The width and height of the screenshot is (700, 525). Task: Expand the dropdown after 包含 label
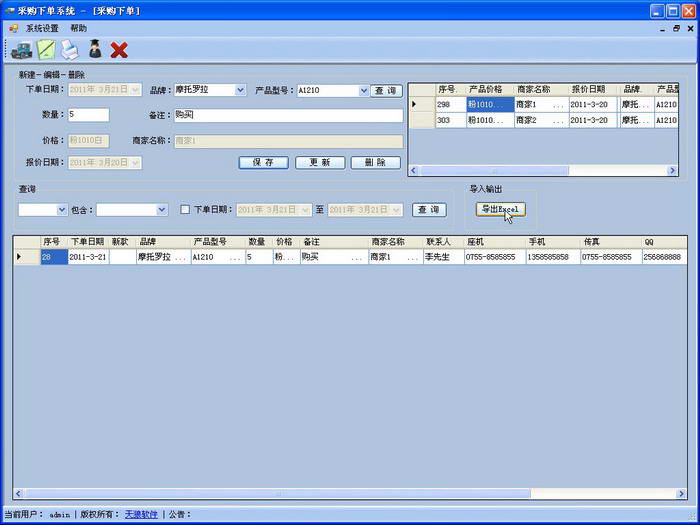[x=162, y=210]
